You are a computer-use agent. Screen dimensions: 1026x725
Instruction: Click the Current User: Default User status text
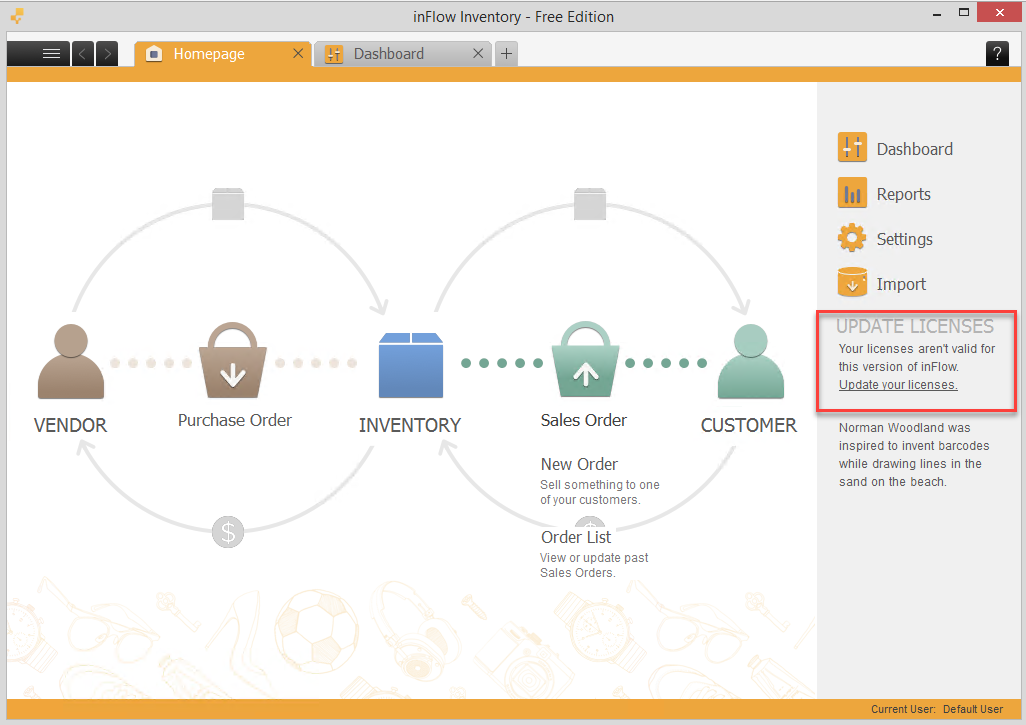tap(936, 709)
